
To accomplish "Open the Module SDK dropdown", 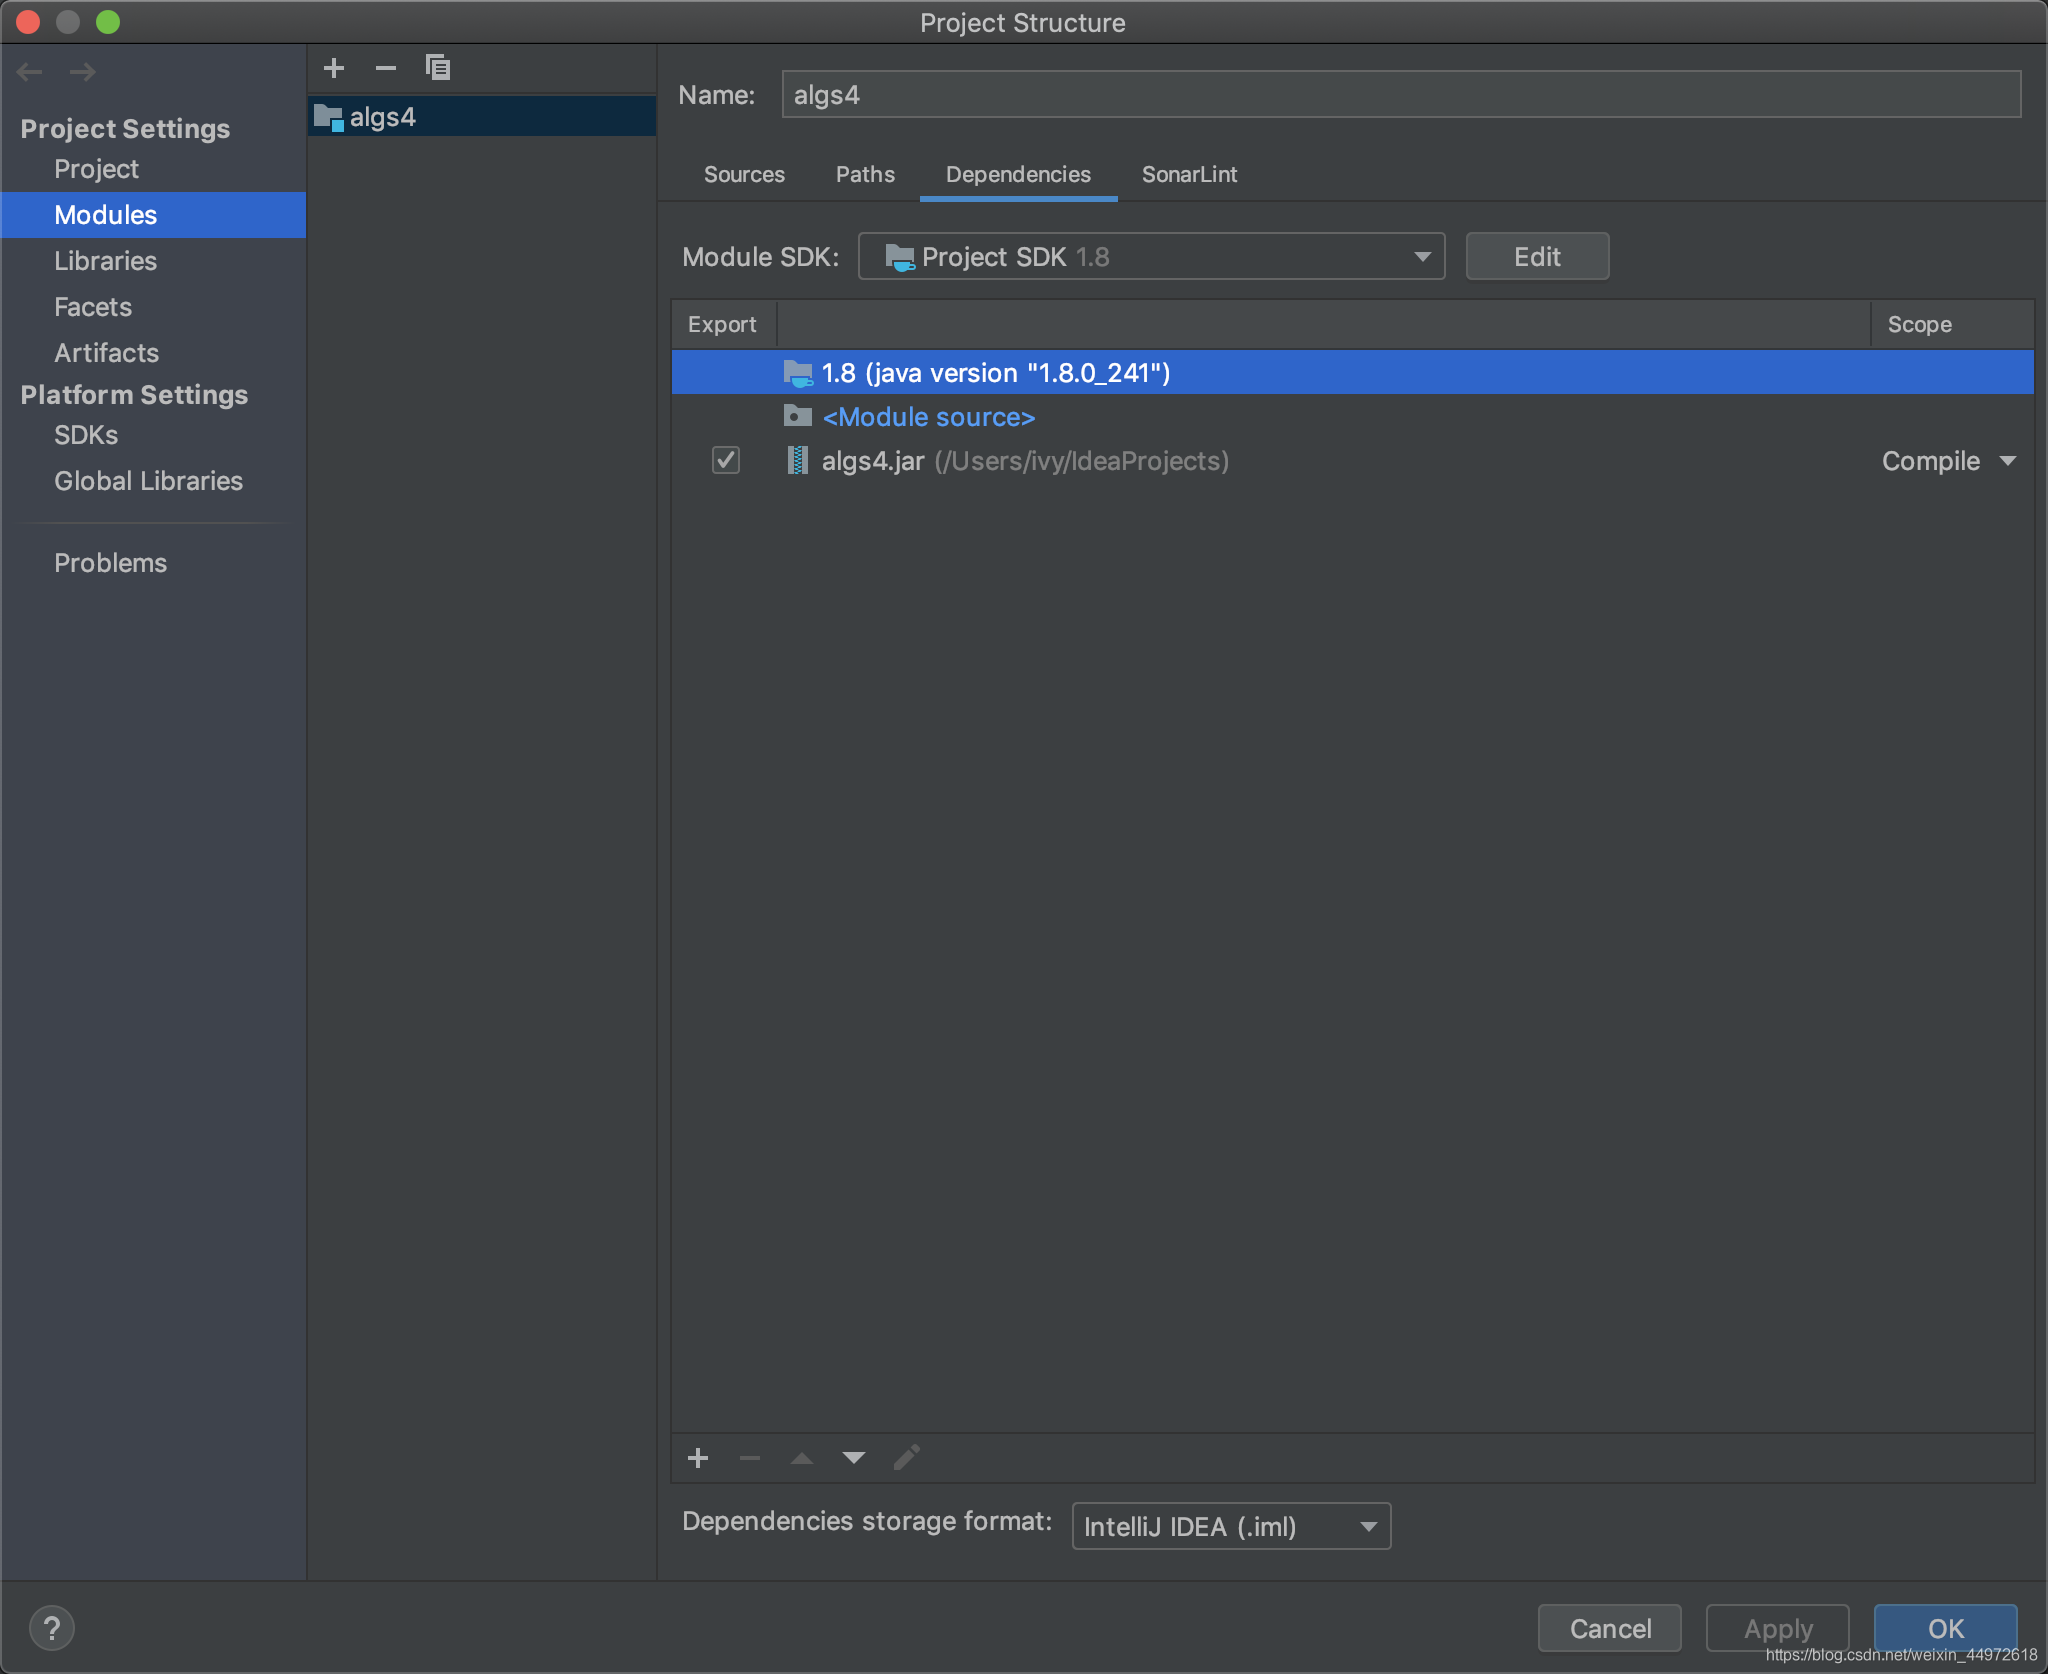I will (x=1152, y=257).
